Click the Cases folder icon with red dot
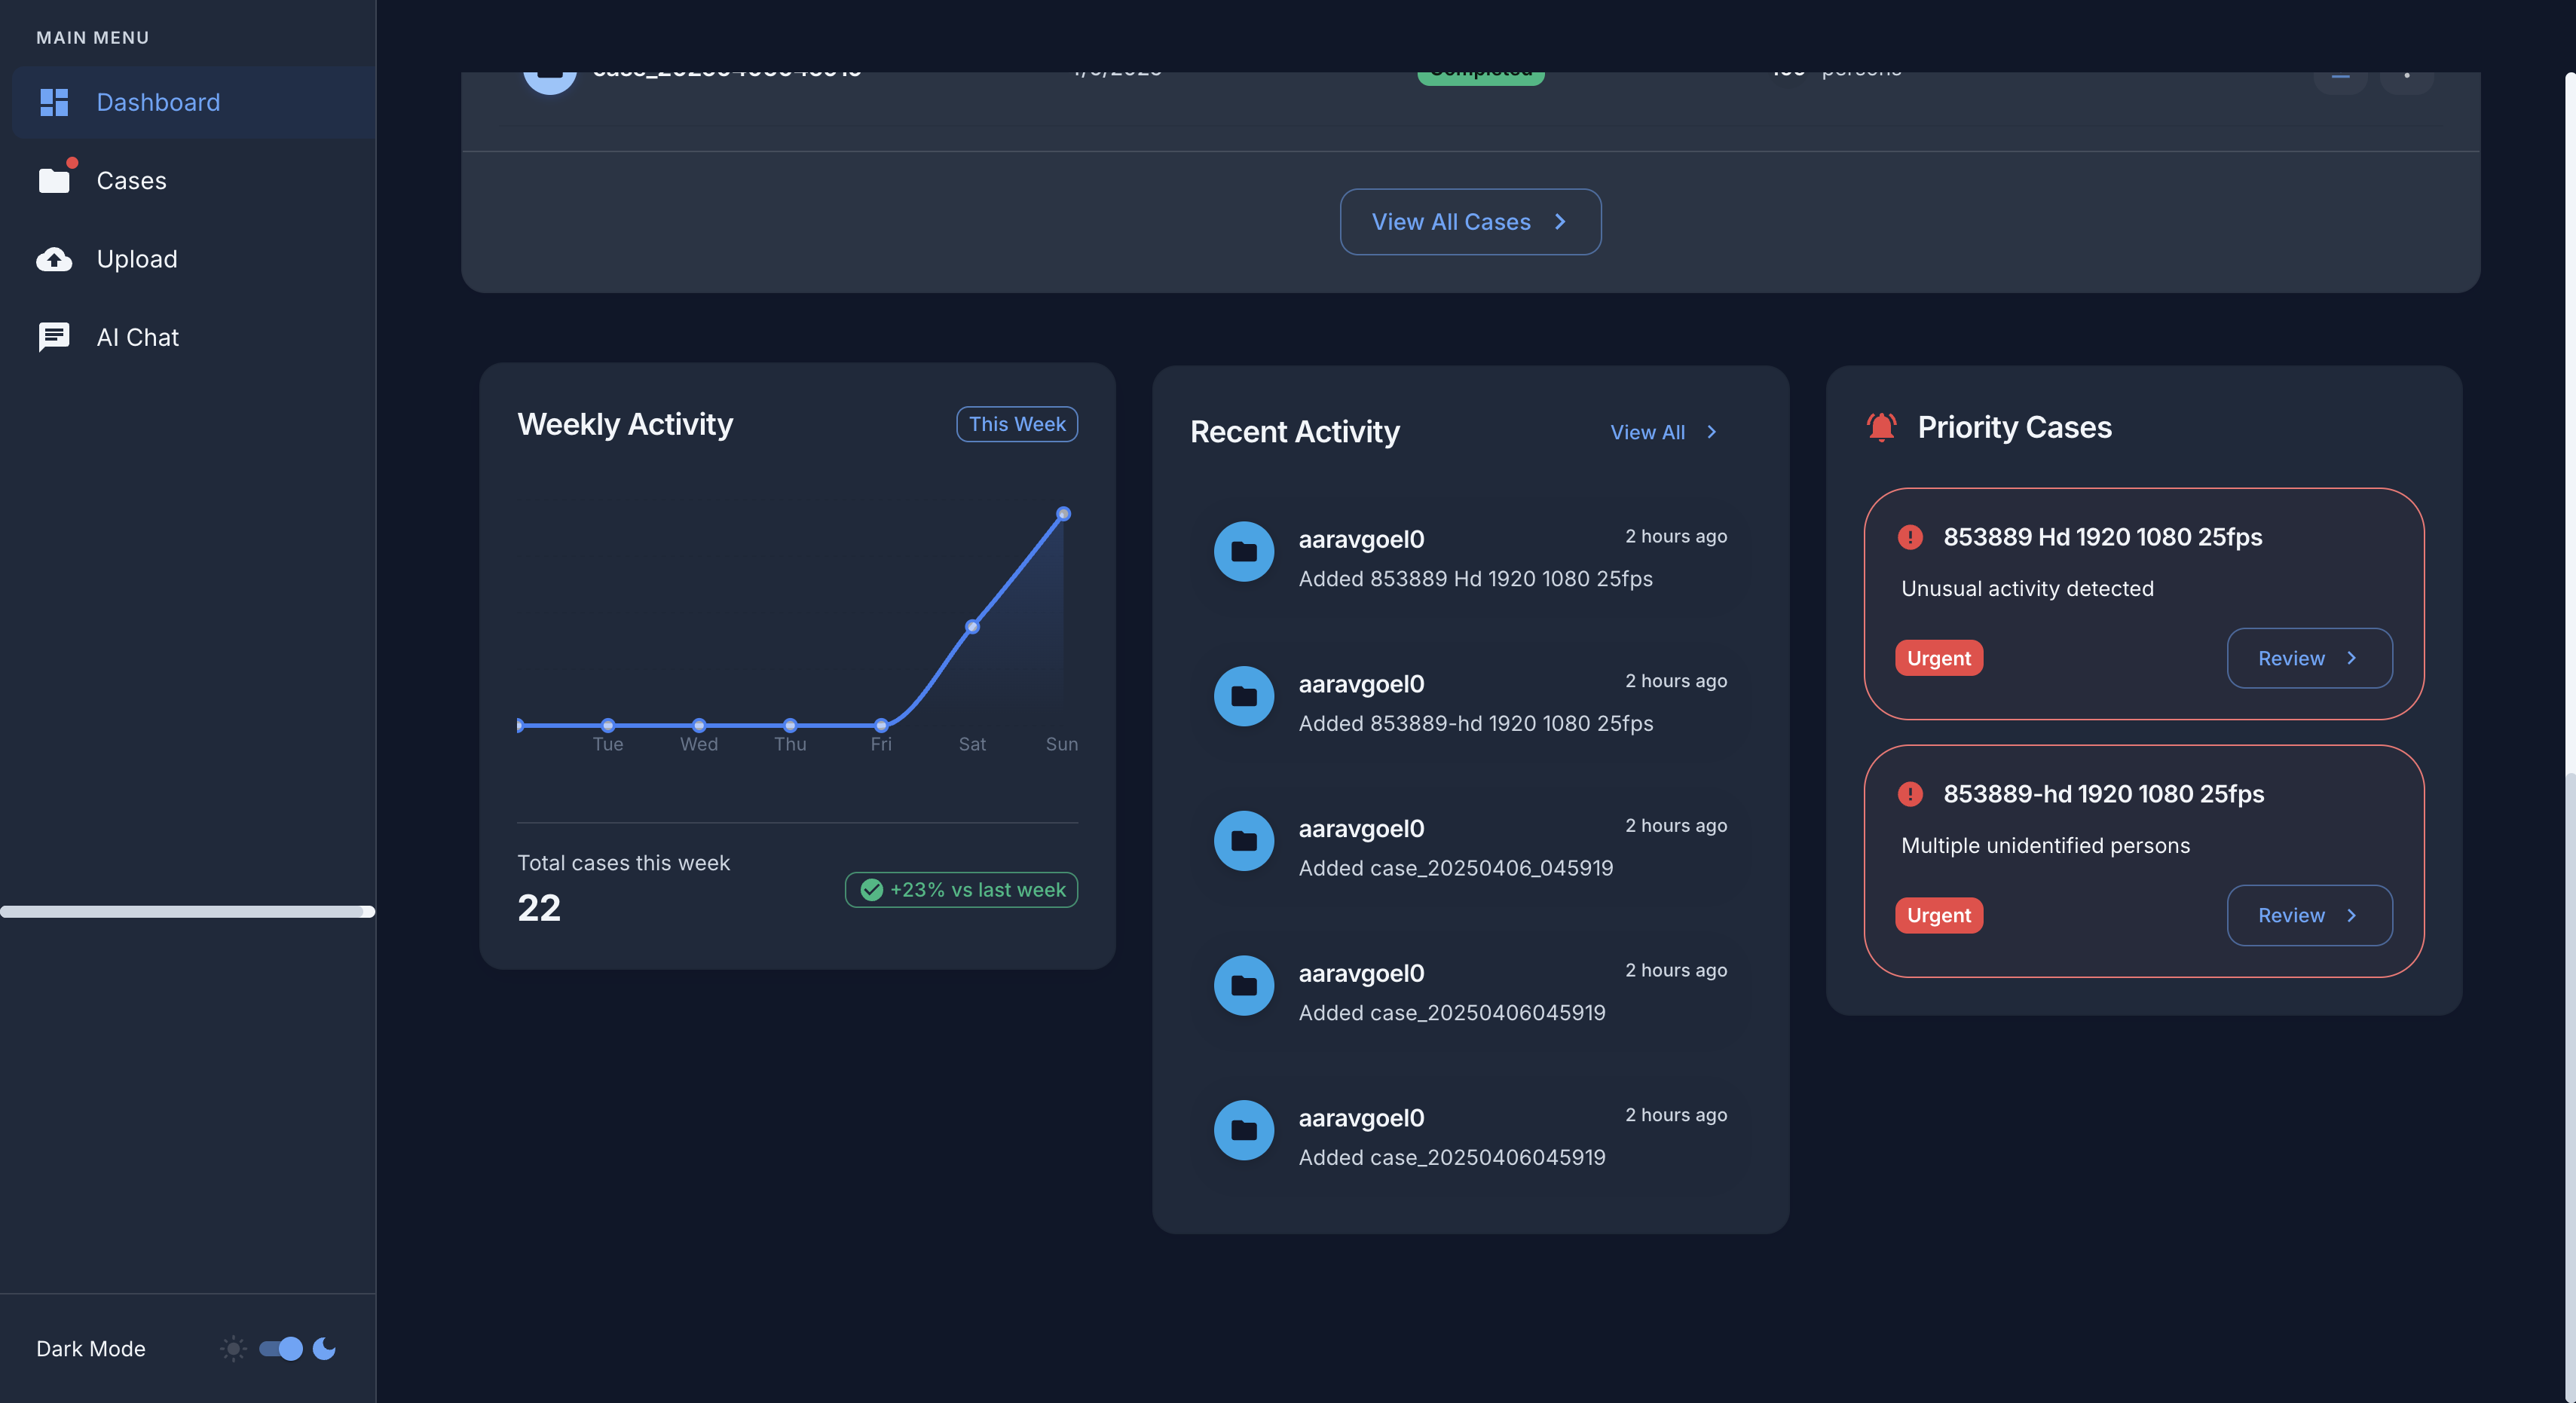The image size is (2576, 1403). (x=54, y=180)
